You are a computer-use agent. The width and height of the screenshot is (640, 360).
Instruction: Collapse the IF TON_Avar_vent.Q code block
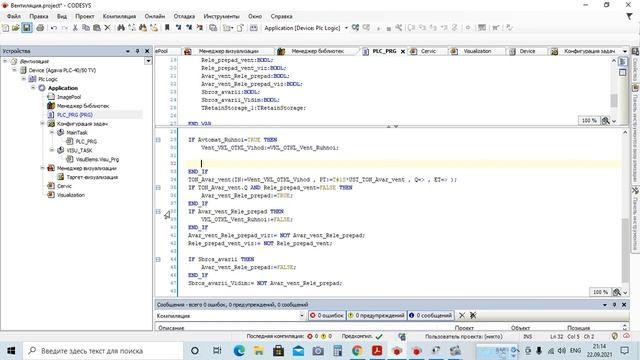(158, 187)
